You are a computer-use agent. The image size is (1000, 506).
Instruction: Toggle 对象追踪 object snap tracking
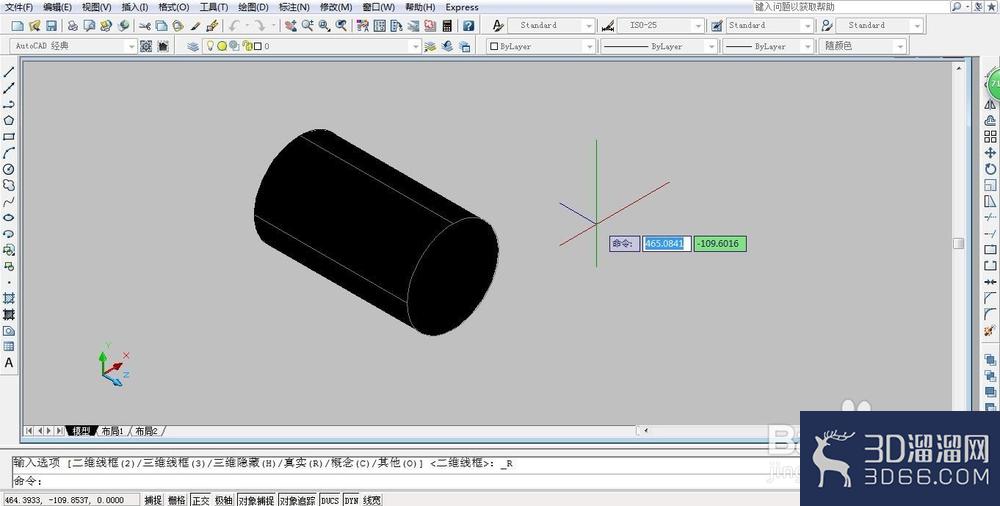297,500
